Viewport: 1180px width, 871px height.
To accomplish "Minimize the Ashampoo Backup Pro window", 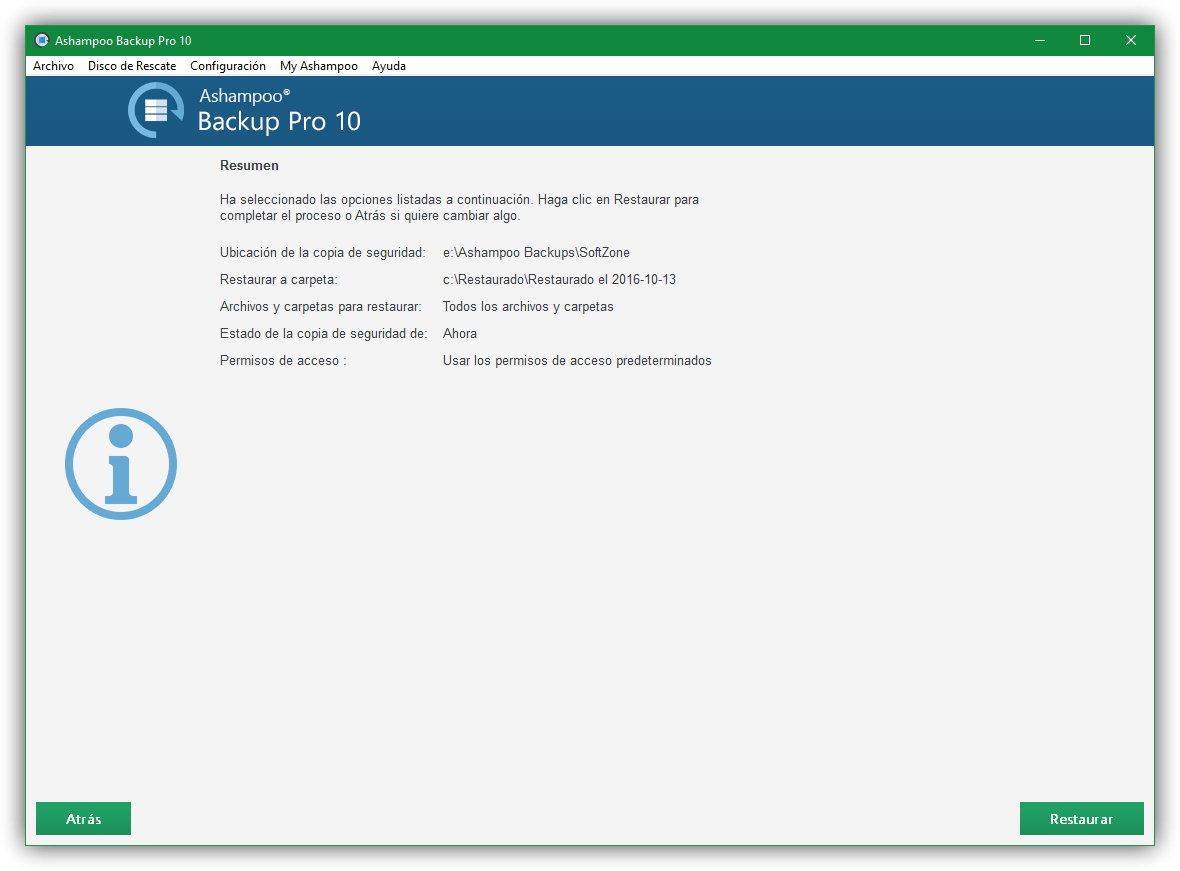I will pyautogui.click(x=1040, y=41).
